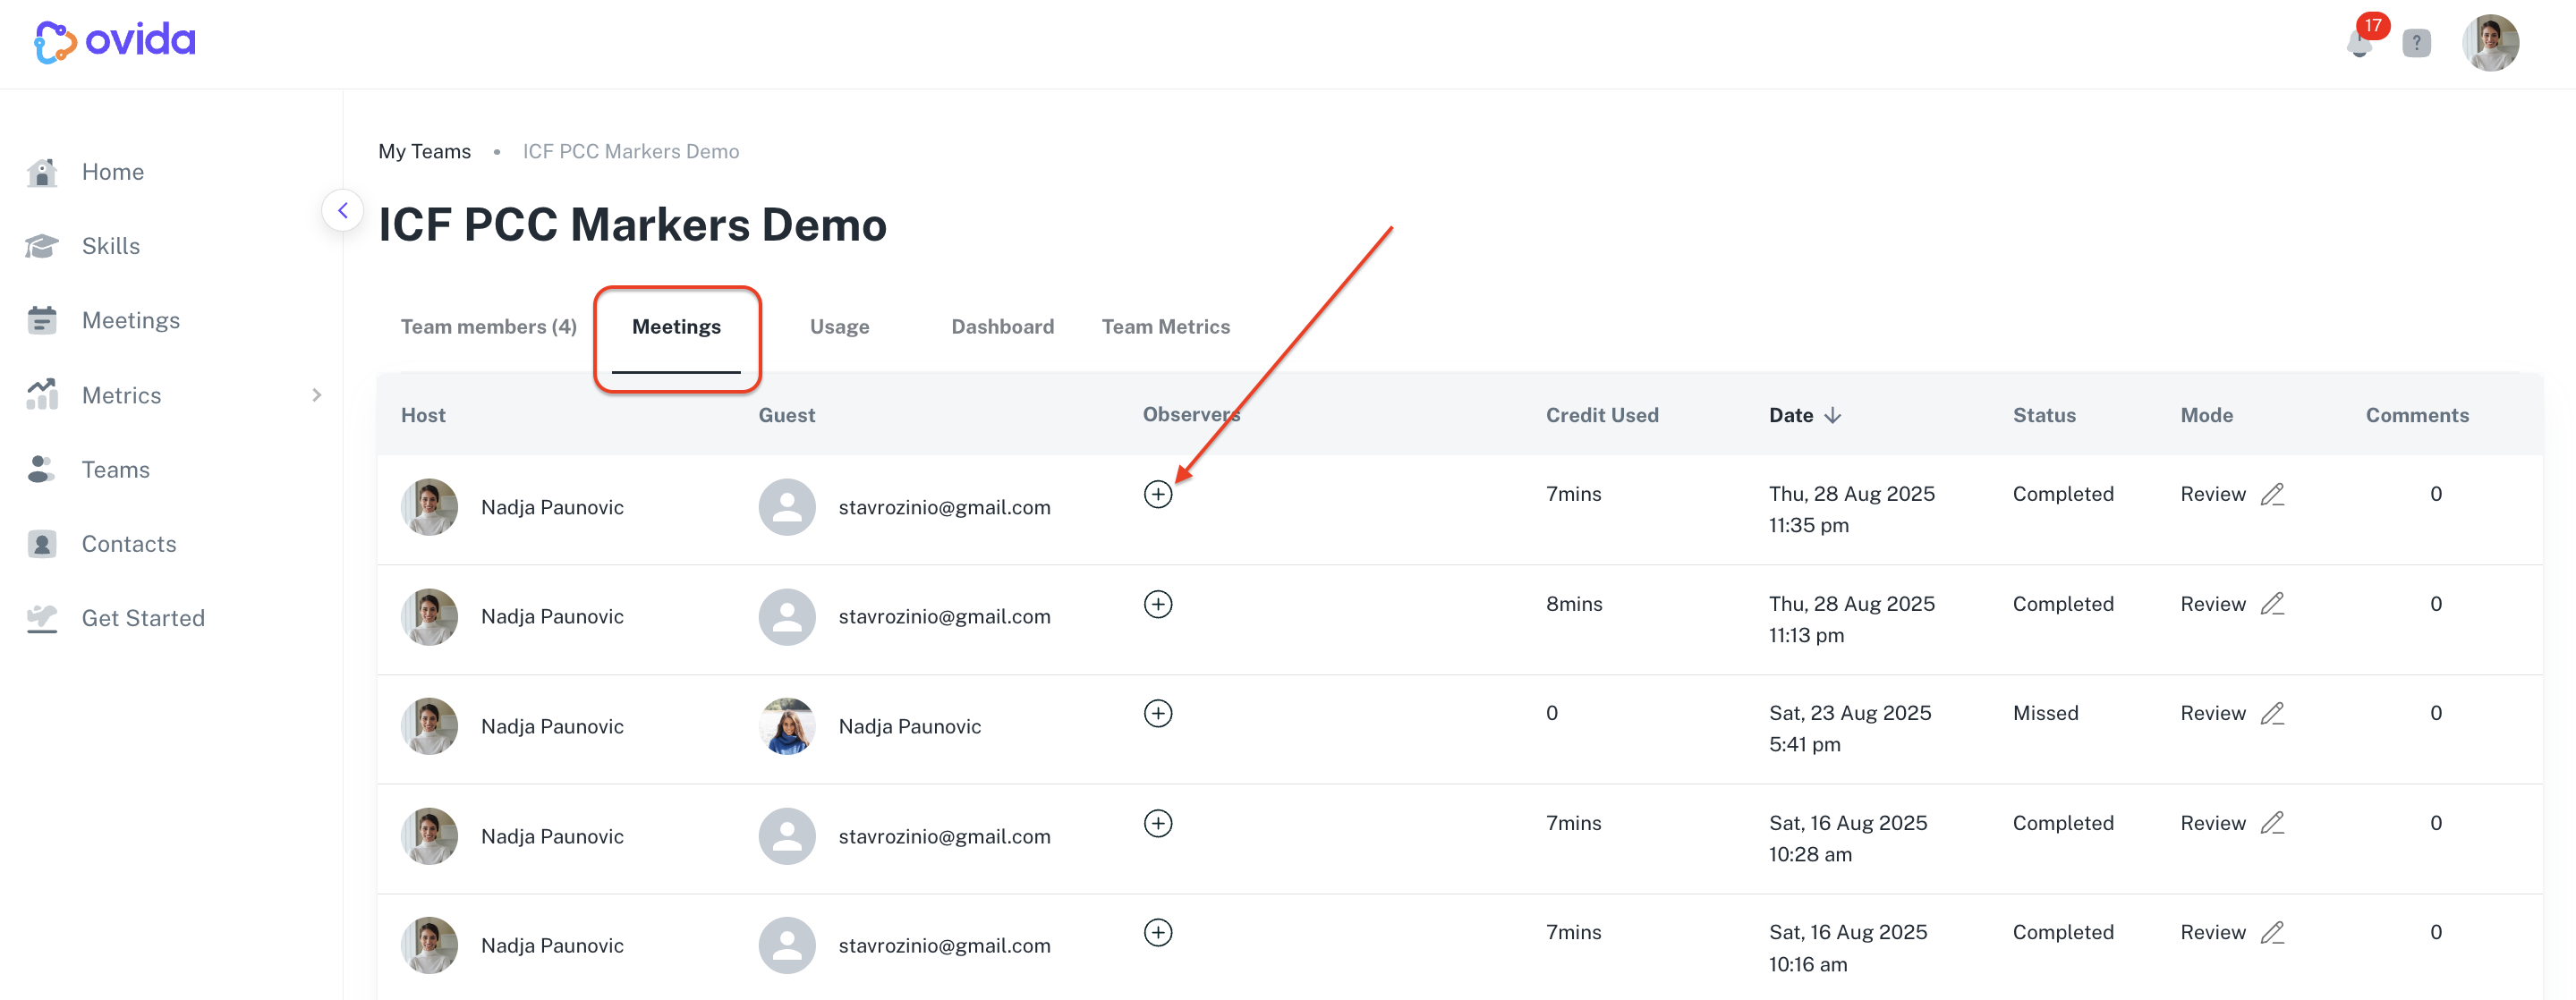Click the Missed status cell
This screenshot has width=2576, height=1000.
click(x=2045, y=713)
